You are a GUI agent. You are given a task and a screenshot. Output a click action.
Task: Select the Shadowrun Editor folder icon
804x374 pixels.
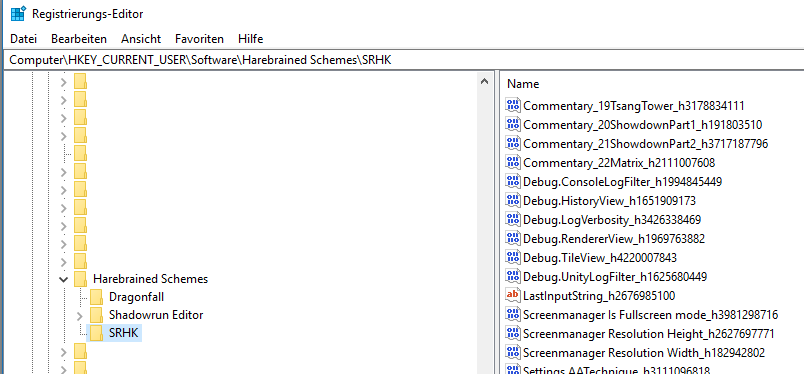pyautogui.click(x=96, y=314)
